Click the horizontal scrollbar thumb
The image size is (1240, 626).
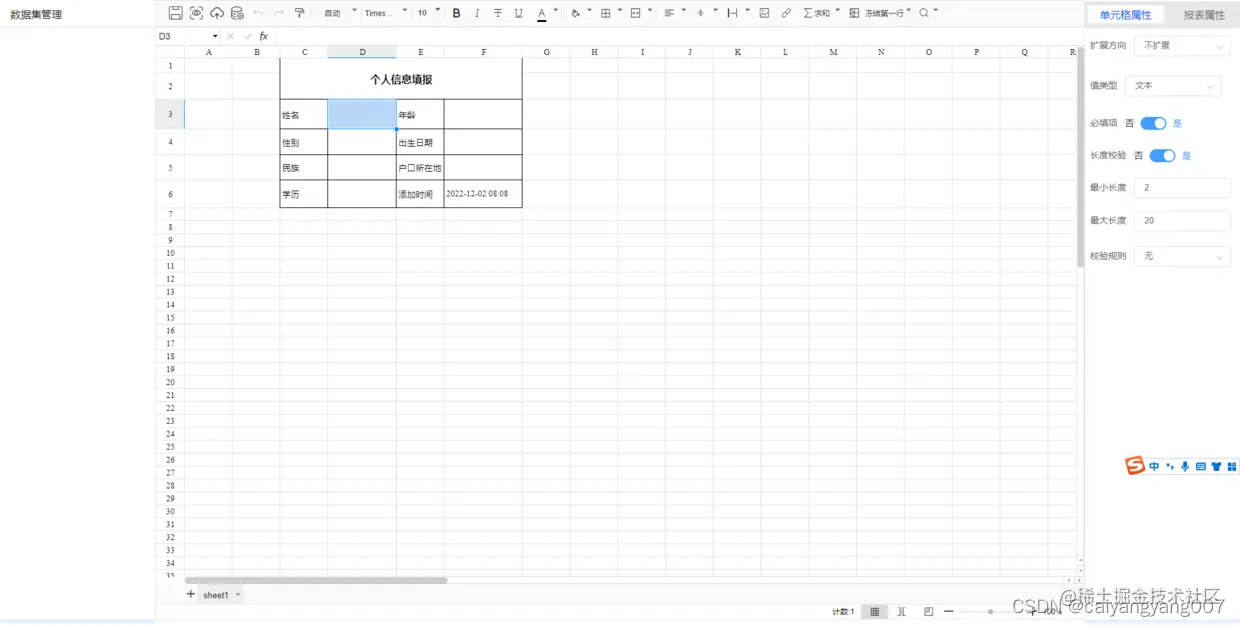pos(316,580)
